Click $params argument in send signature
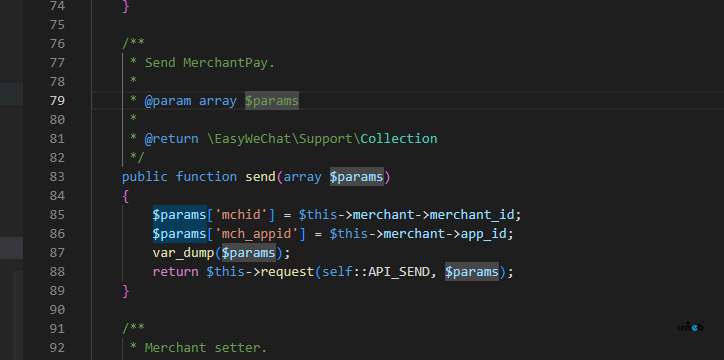Image resolution: width=724 pixels, height=360 pixels. pyautogui.click(x=356, y=177)
